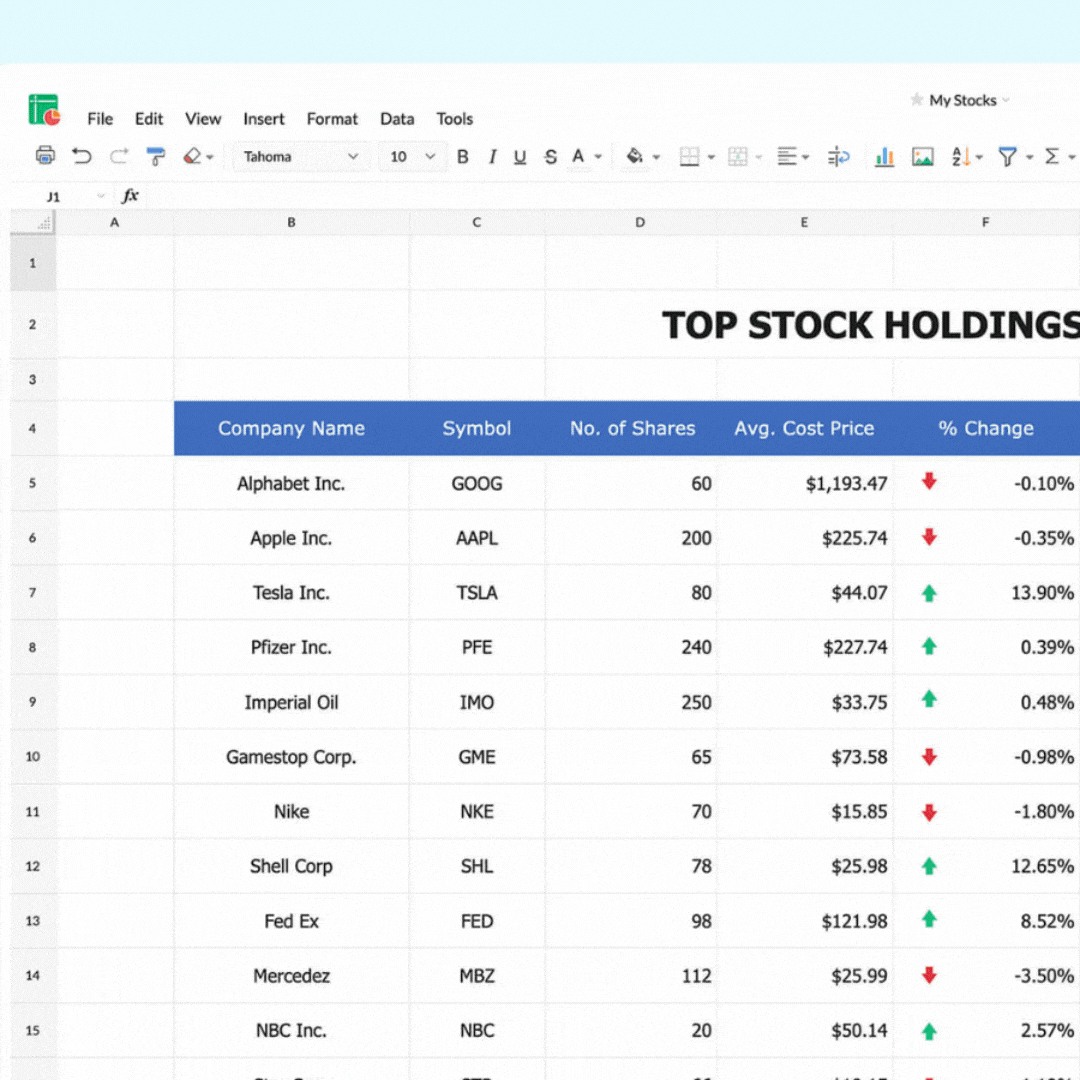Click the Company Name header cell
Screen dimensions: 1080x1080
(x=291, y=428)
